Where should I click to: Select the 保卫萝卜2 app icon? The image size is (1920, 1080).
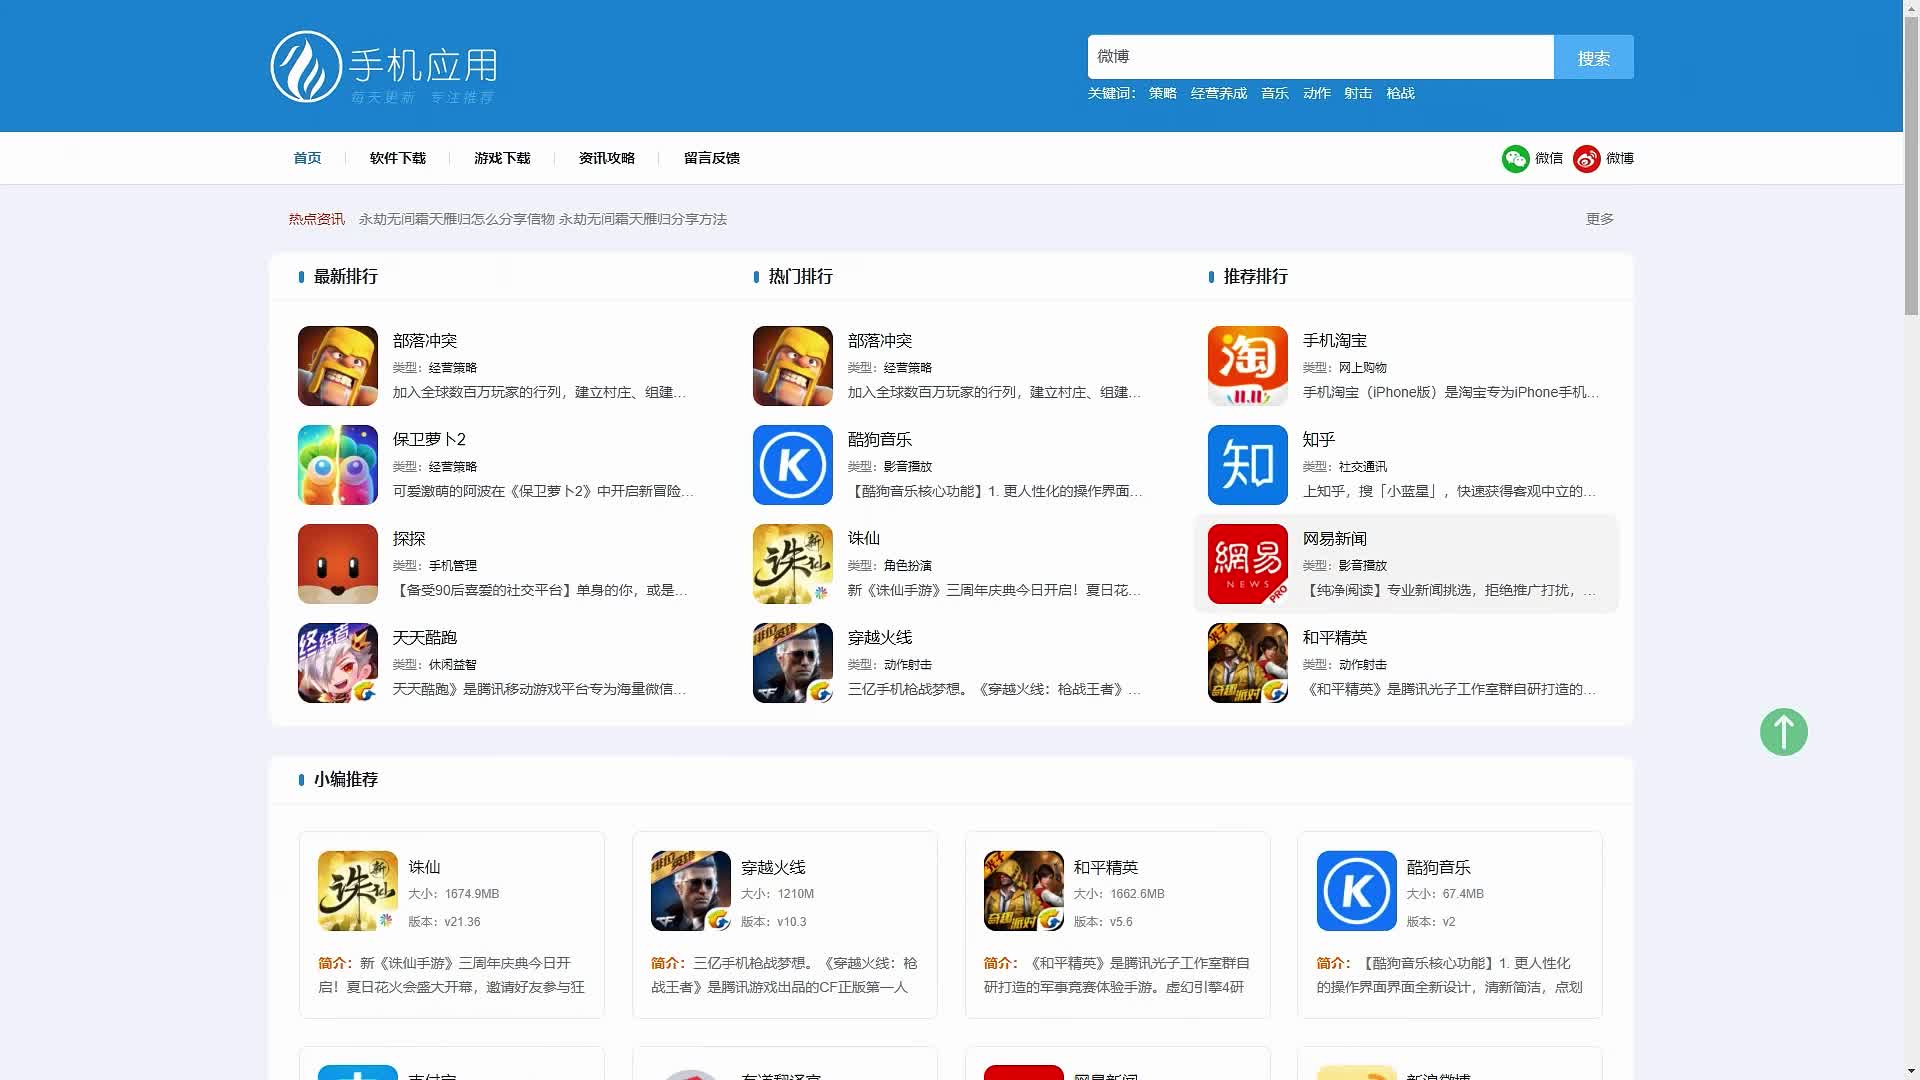(x=337, y=465)
